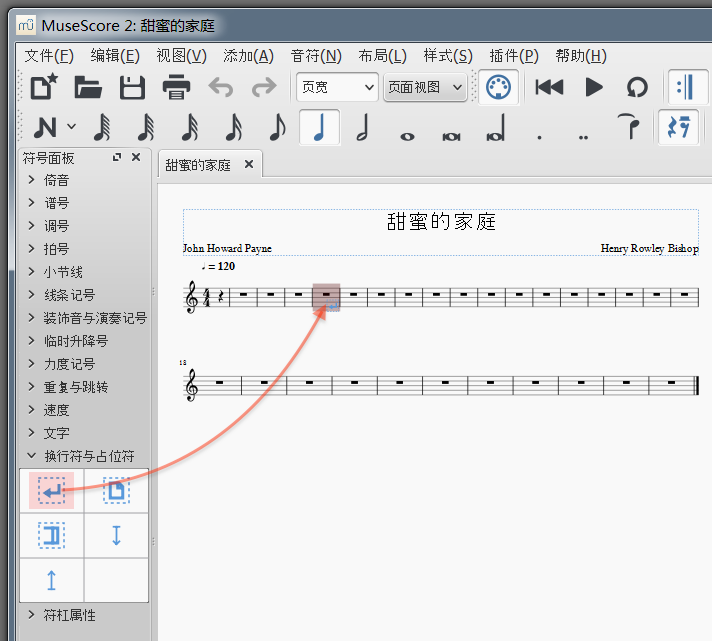Print the score using printer icon

[176, 87]
